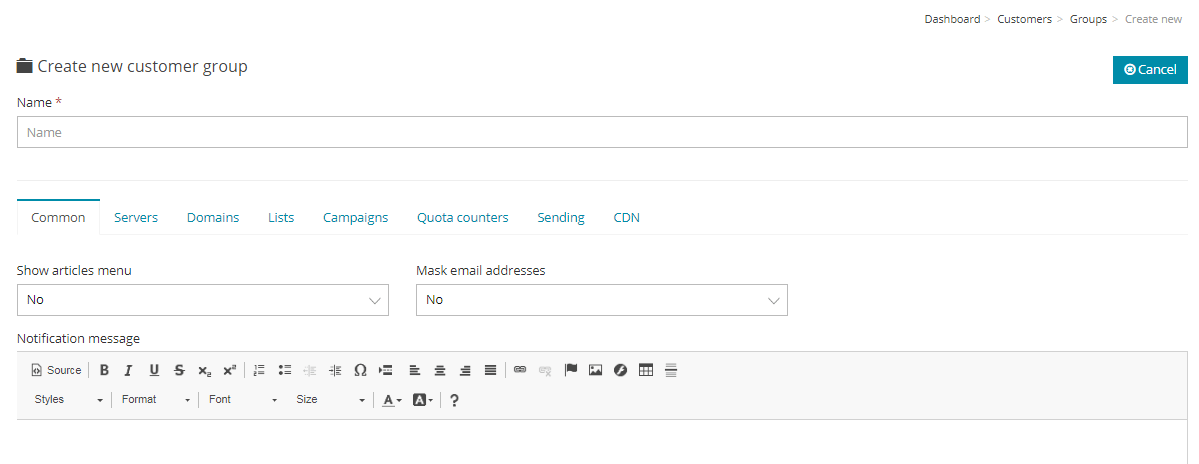
Task: Switch to the Servers tab
Action: (136, 217)
